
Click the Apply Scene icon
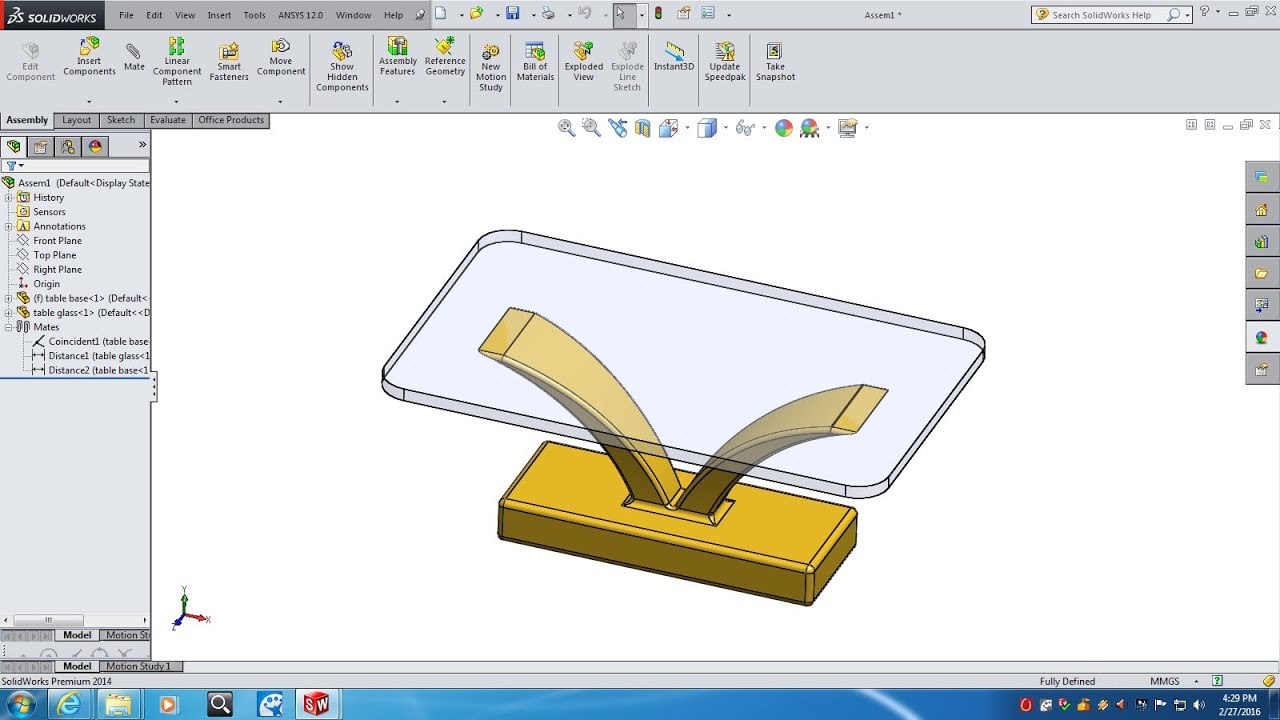(809, 127)
